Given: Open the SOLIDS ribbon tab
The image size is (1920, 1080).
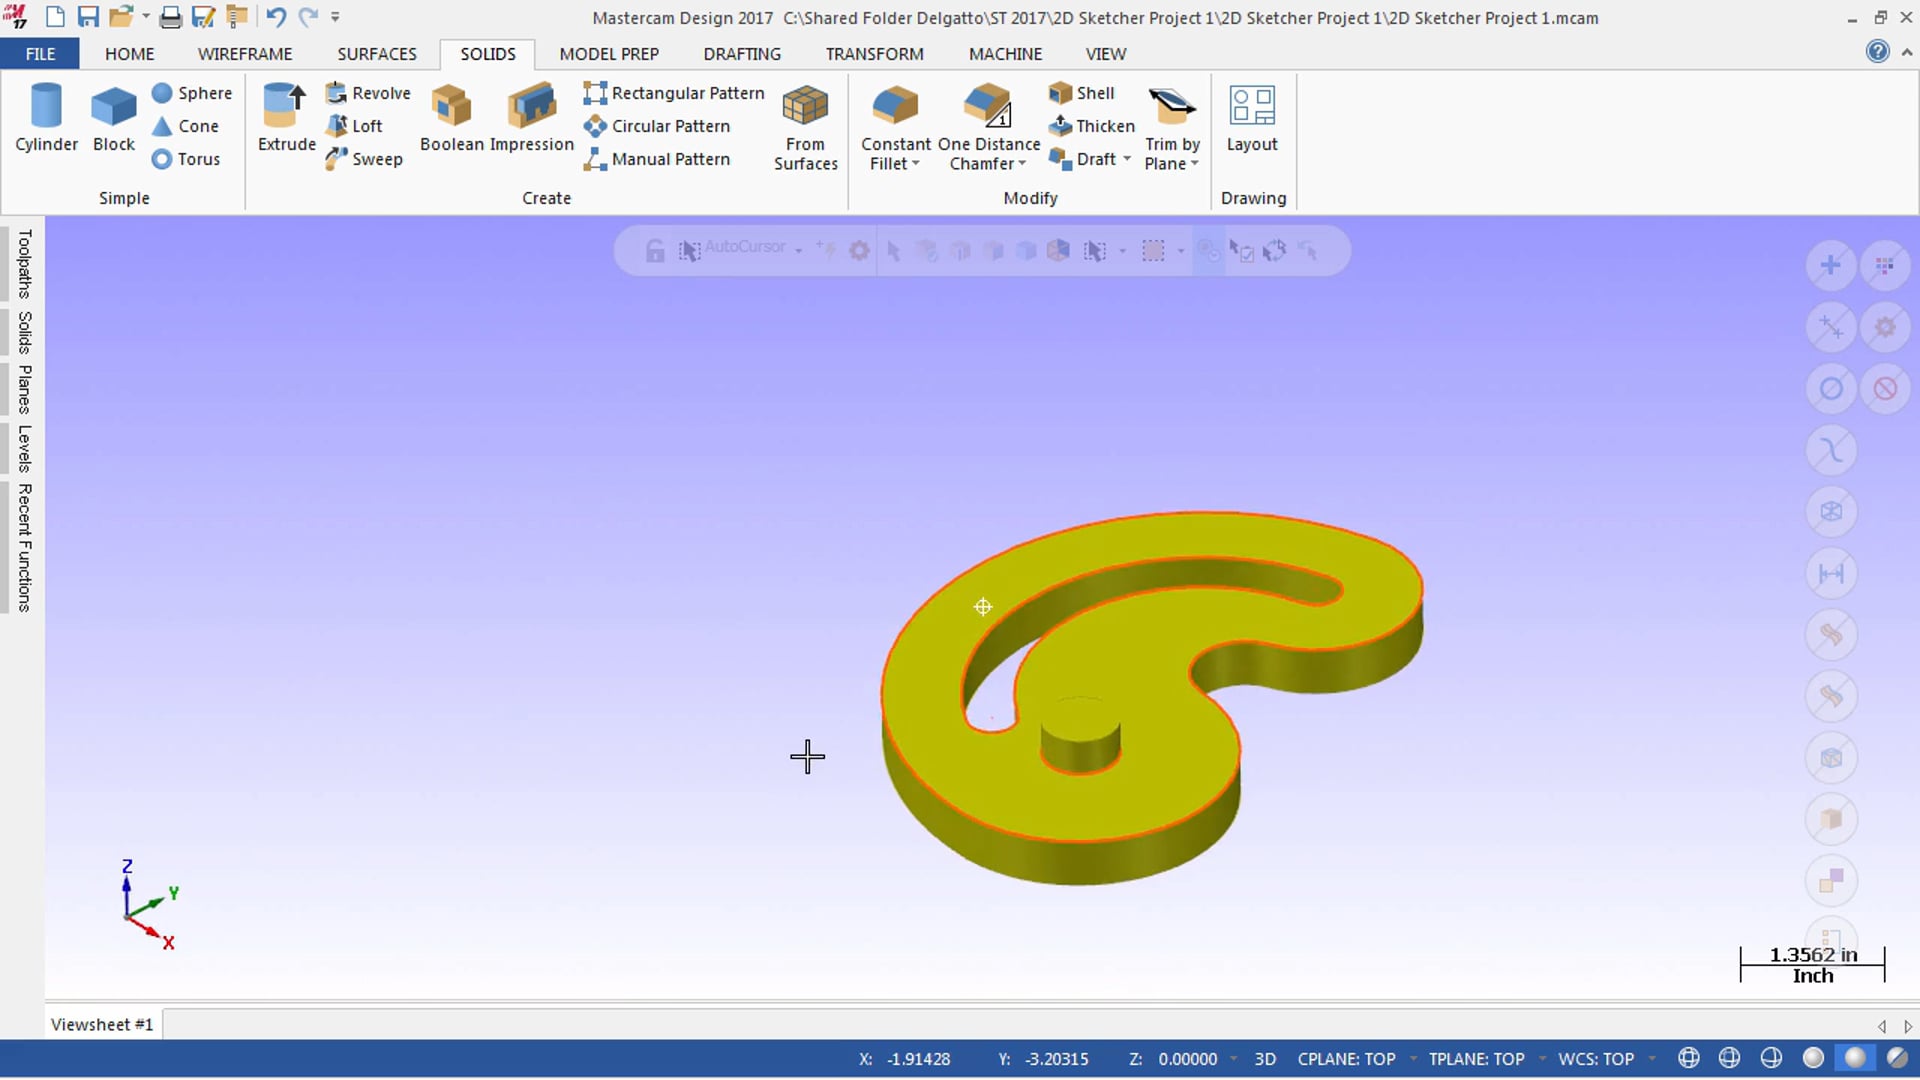Looking at the screenshot, I should click(488, 54).
